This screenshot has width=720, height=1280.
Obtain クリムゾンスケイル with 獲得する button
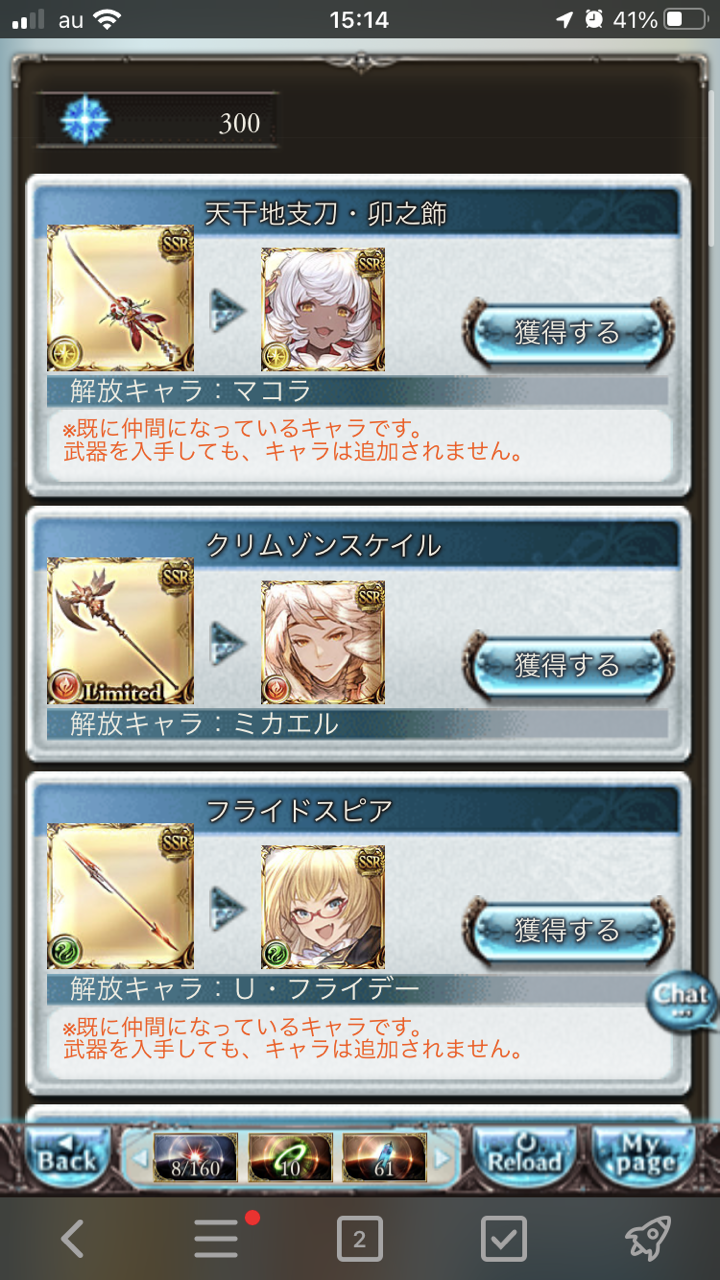point(568,665)
